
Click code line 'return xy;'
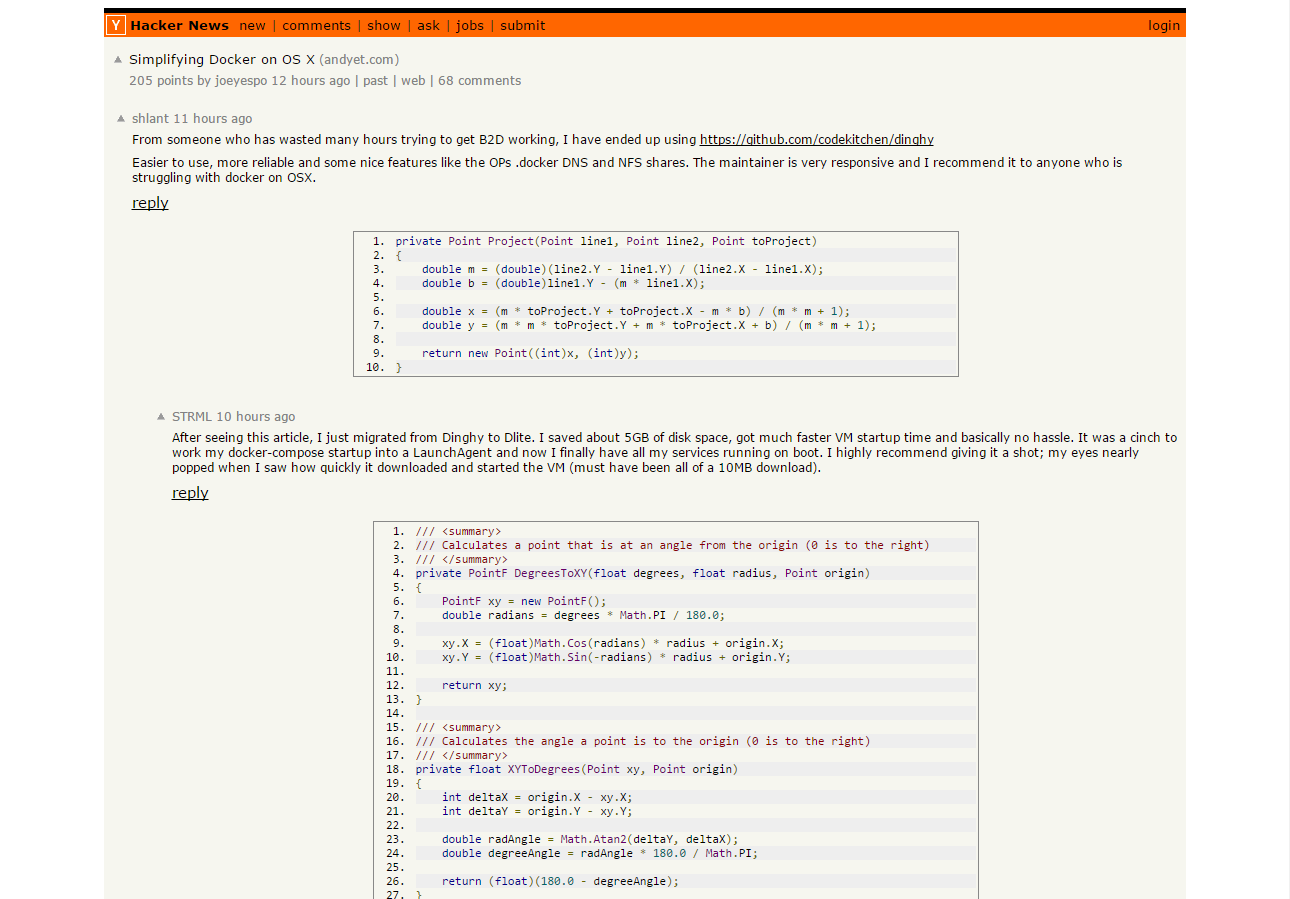click(x=475, y=685)
